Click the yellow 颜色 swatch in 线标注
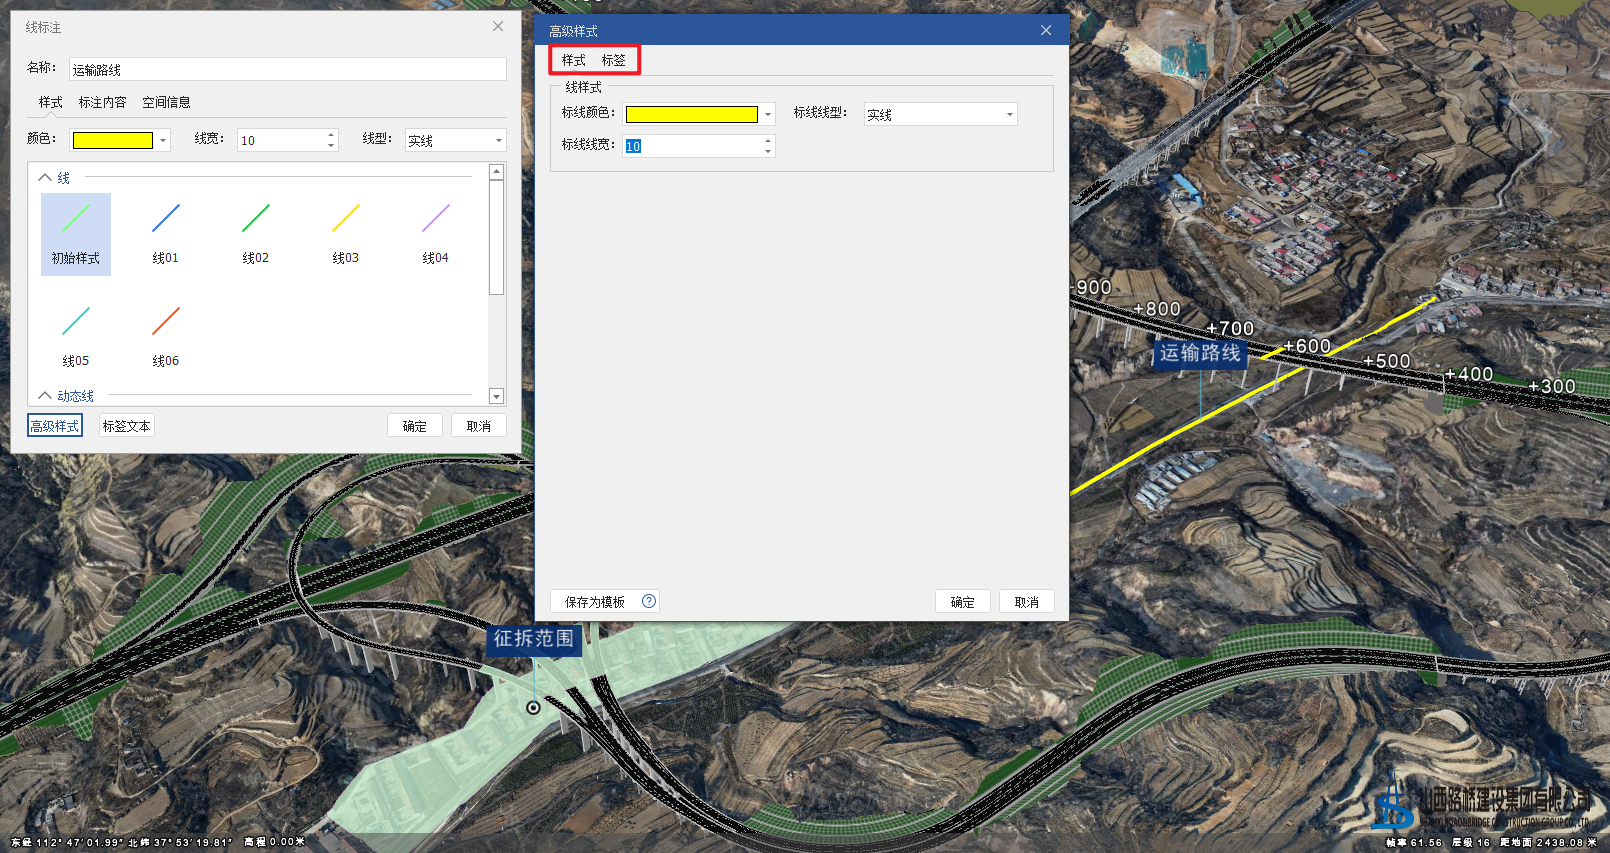Image resolution: width=1610 pixels, height=853 pixels. (112, 141)
